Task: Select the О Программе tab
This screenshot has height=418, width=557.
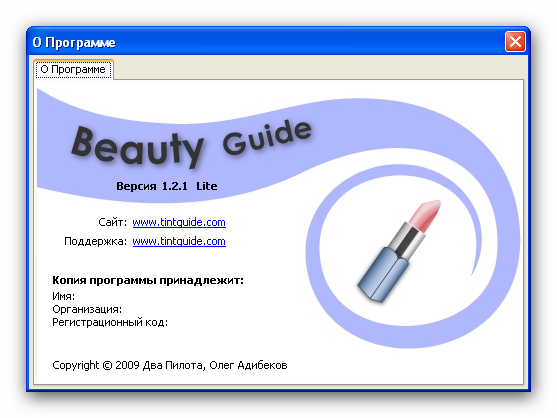Action: tap(73, 69)
